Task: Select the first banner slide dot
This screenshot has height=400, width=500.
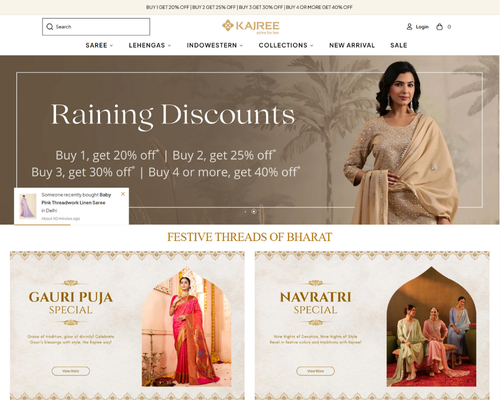Action: (245, 212)
